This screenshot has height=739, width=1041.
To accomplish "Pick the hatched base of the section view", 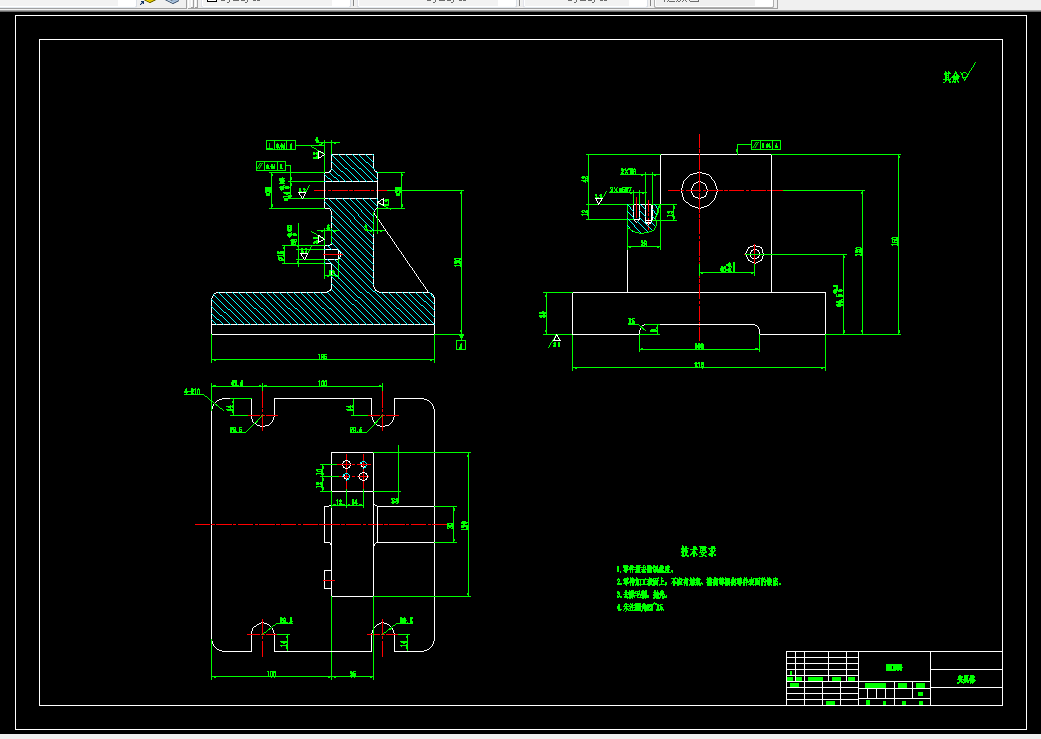I will point(323,309).
